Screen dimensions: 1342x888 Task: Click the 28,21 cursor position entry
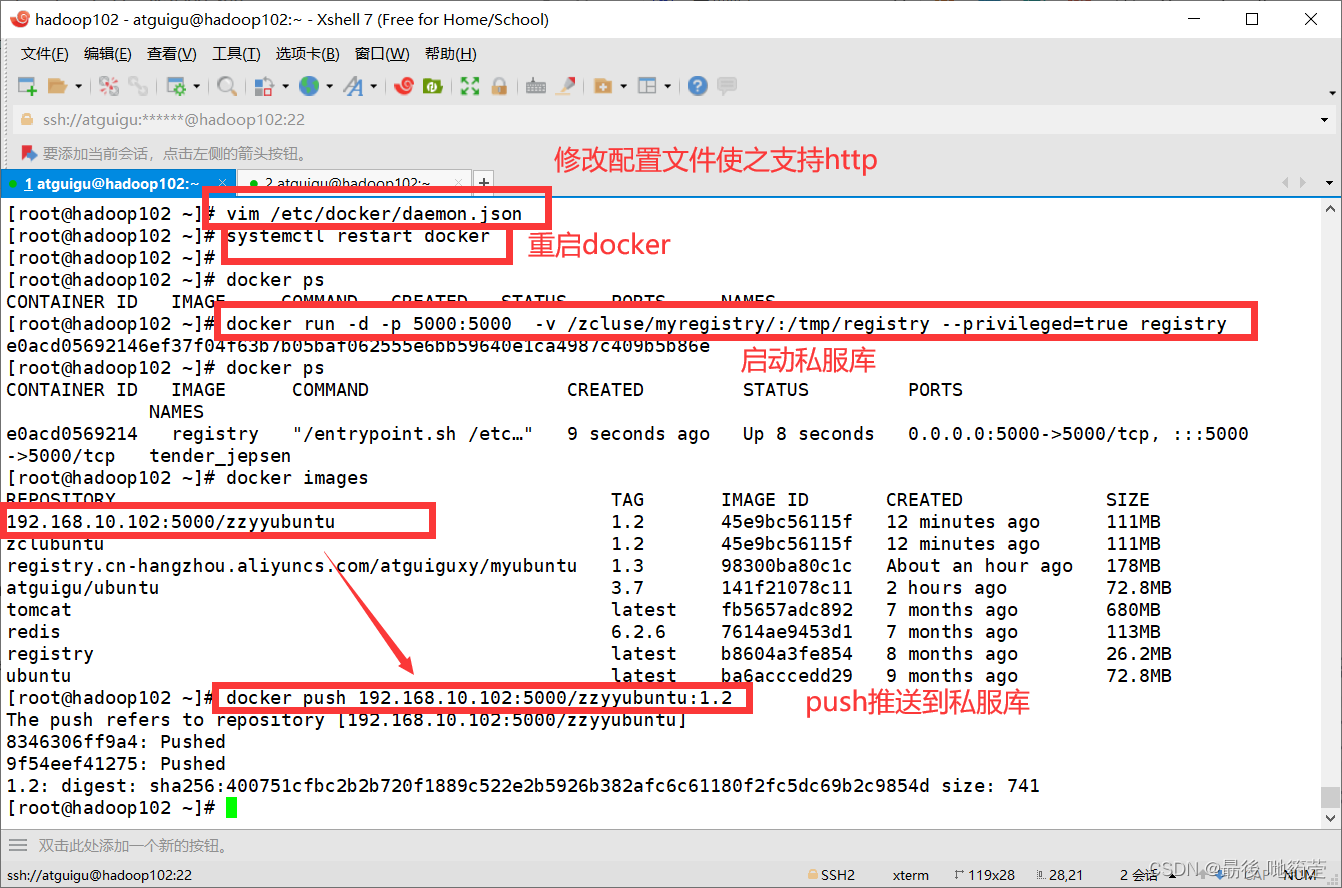tap(1059, 875)
